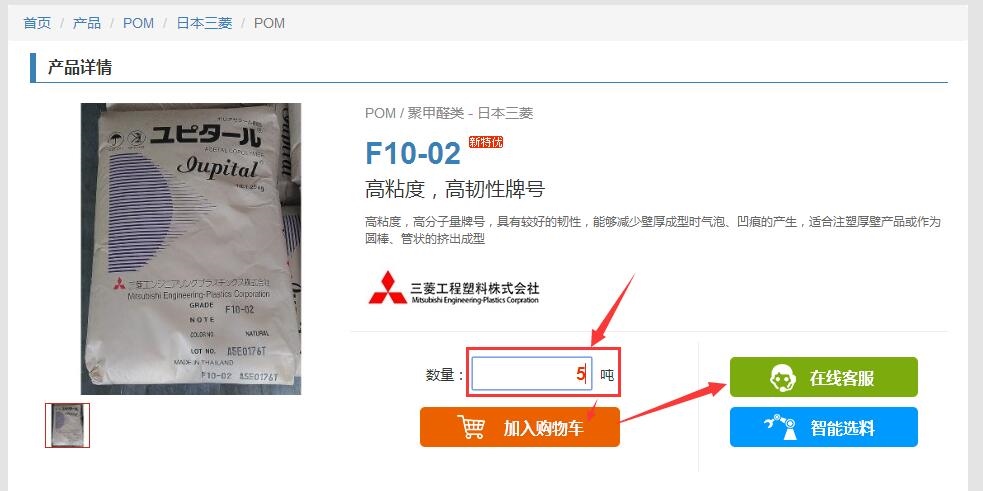Open the 首页 breadcrumb link
Image resolution: width=983 pixels, height=491 pixels.
click(37, 23)
